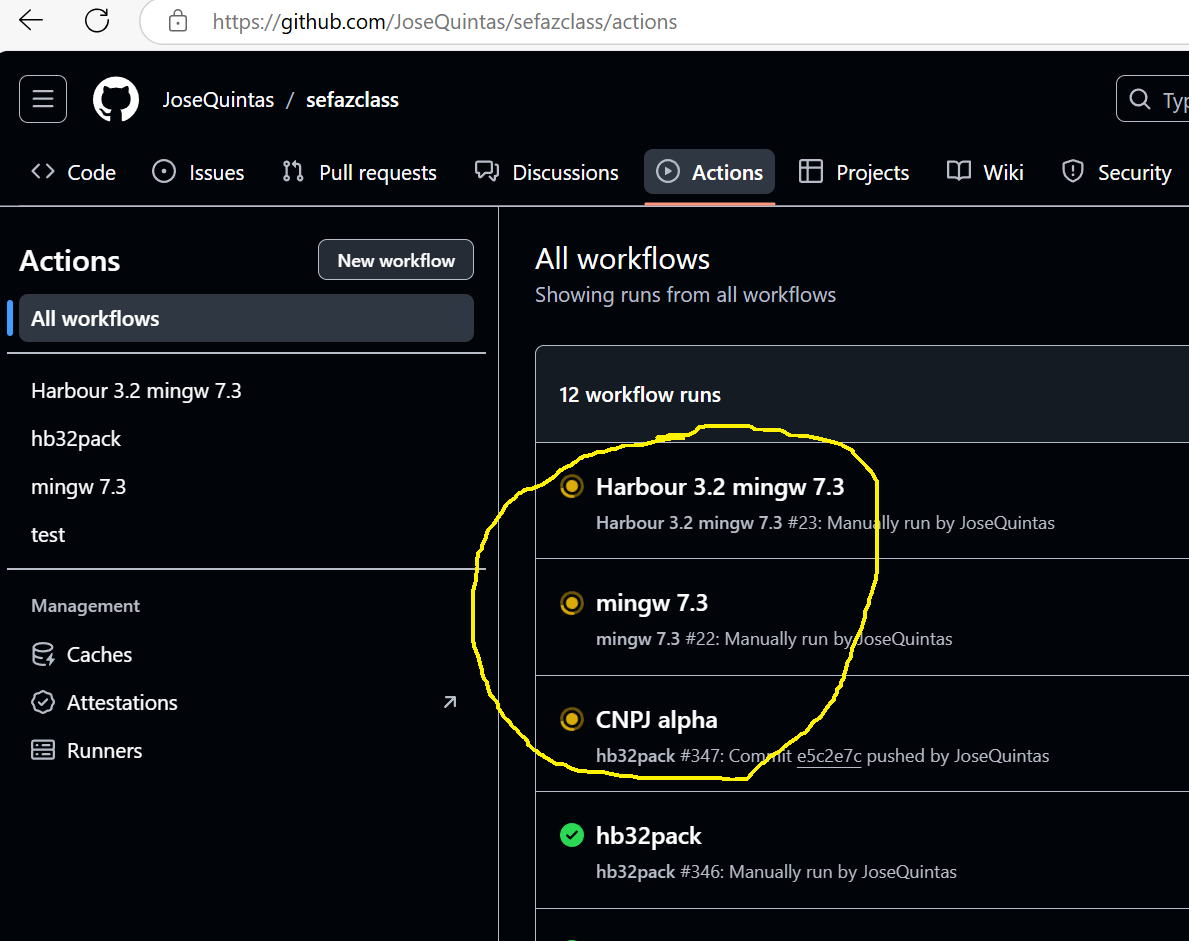Click in-progress status icon for CNPJ alpha

pos(571,719)
